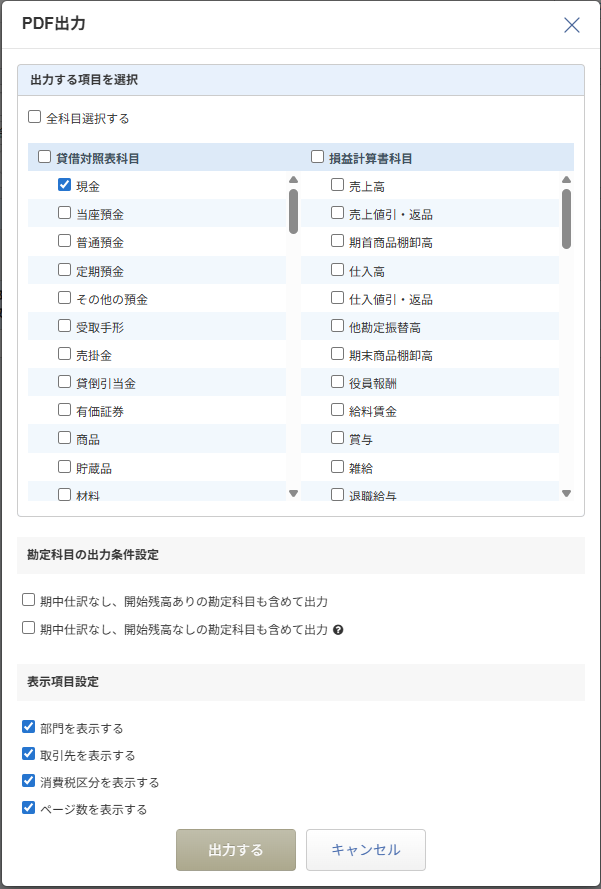Viewport: 601px width, 889px height.
Task: Enable 期中仕訳なし、開始残高あり output option
Action: pos(29,601)
